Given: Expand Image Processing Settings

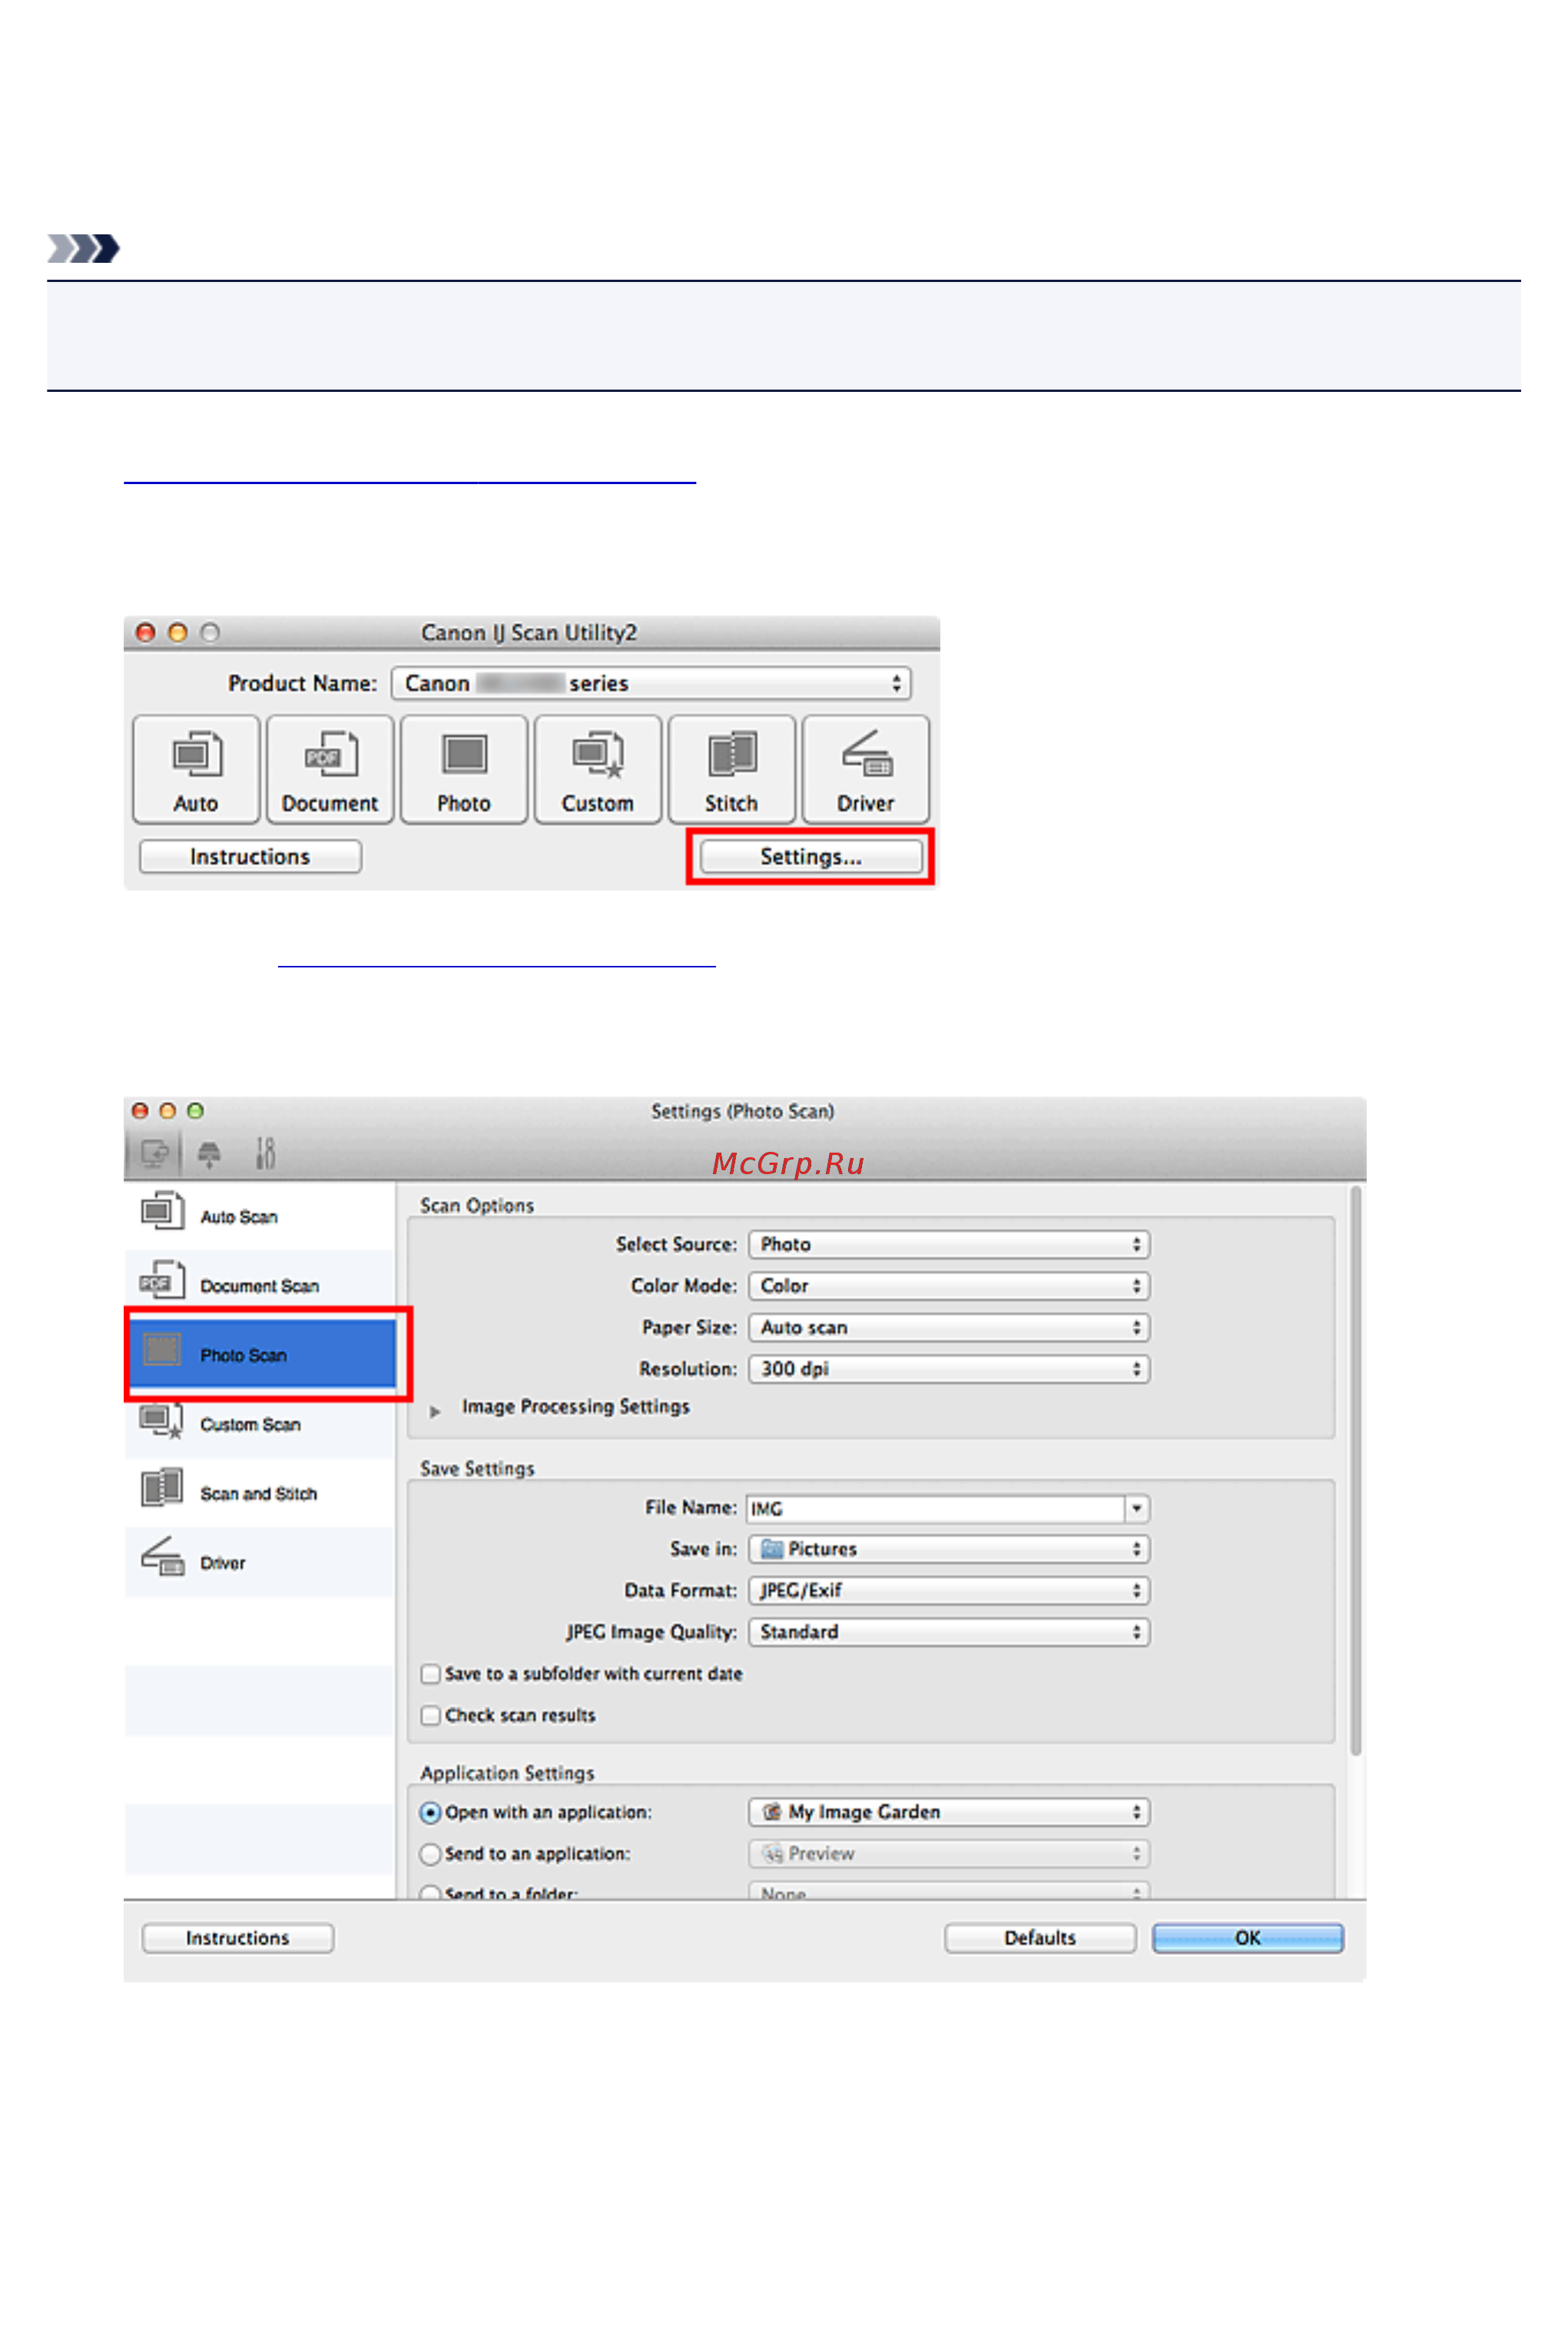Looking at the screenshot, I should 435,1411.
